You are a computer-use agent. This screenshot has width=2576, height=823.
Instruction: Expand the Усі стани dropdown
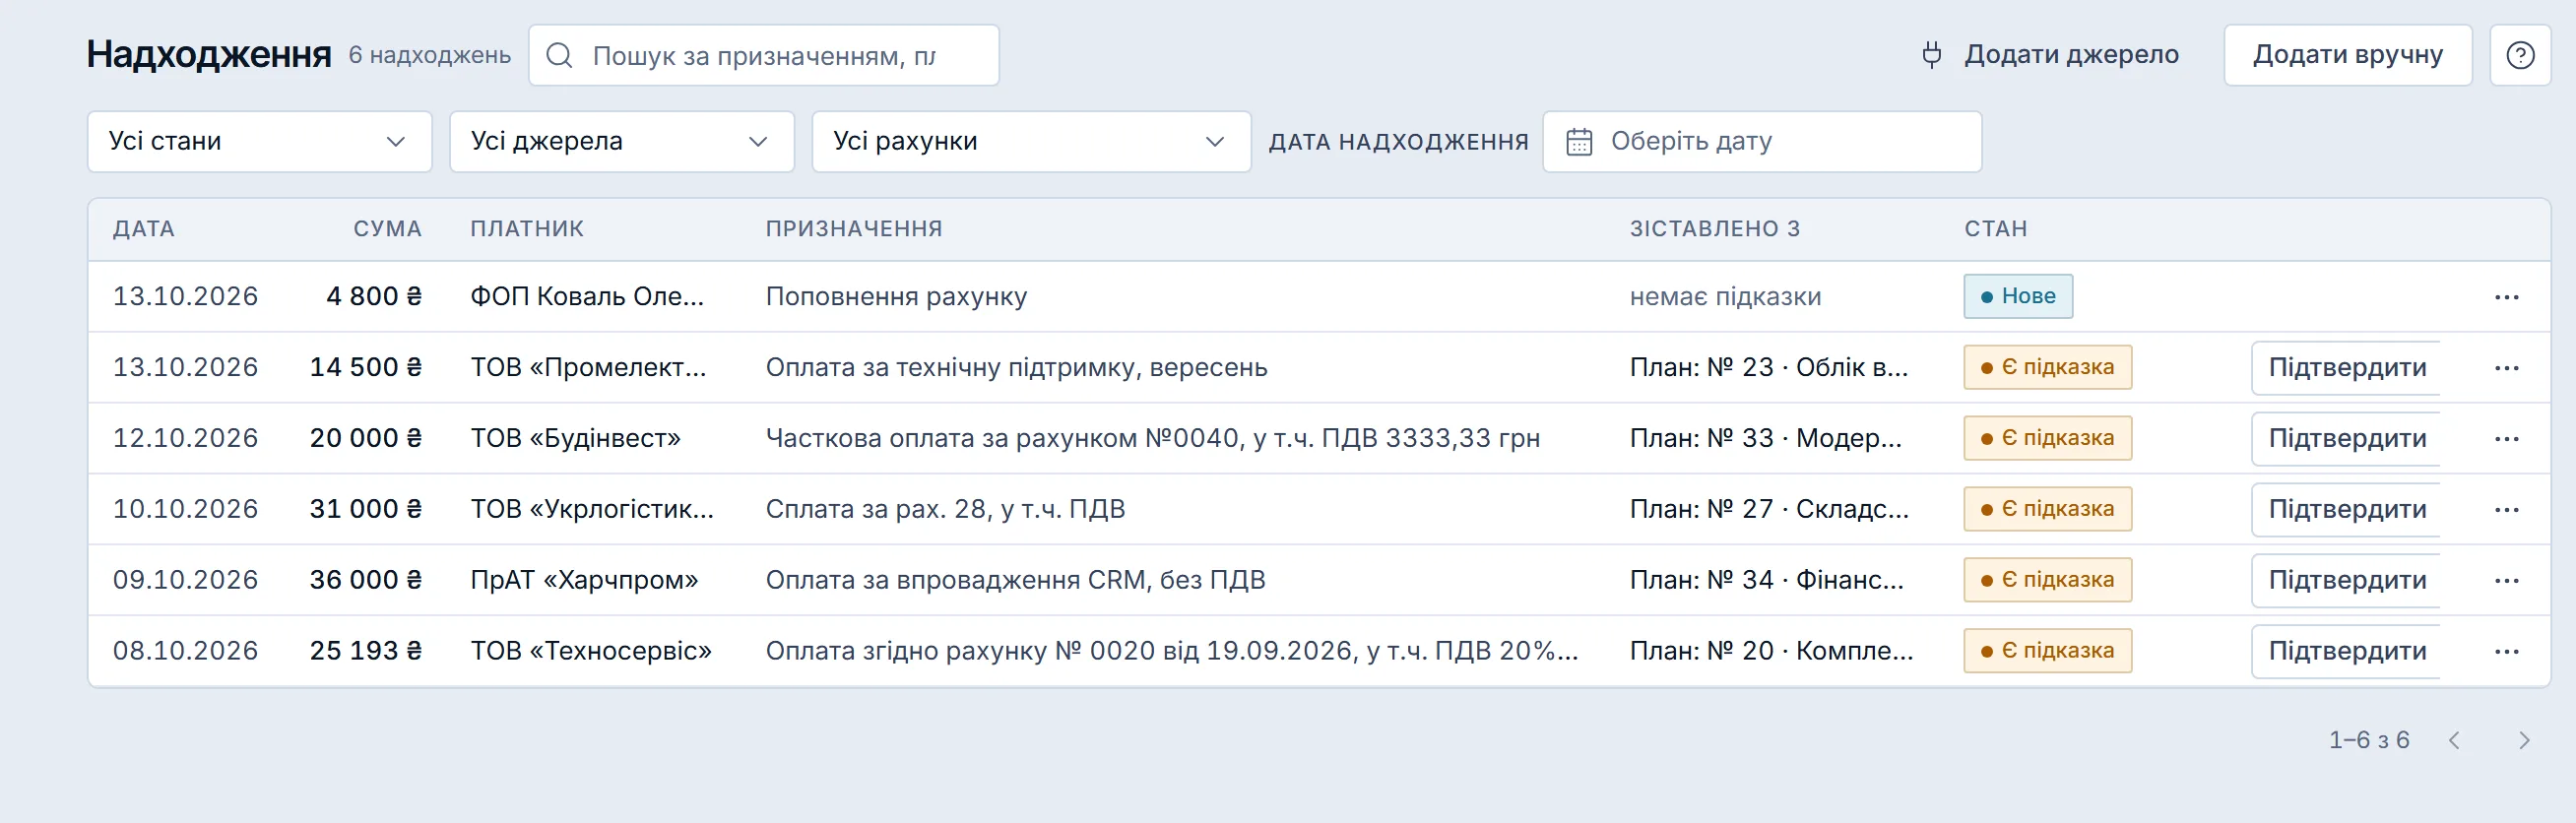[260, 142]
